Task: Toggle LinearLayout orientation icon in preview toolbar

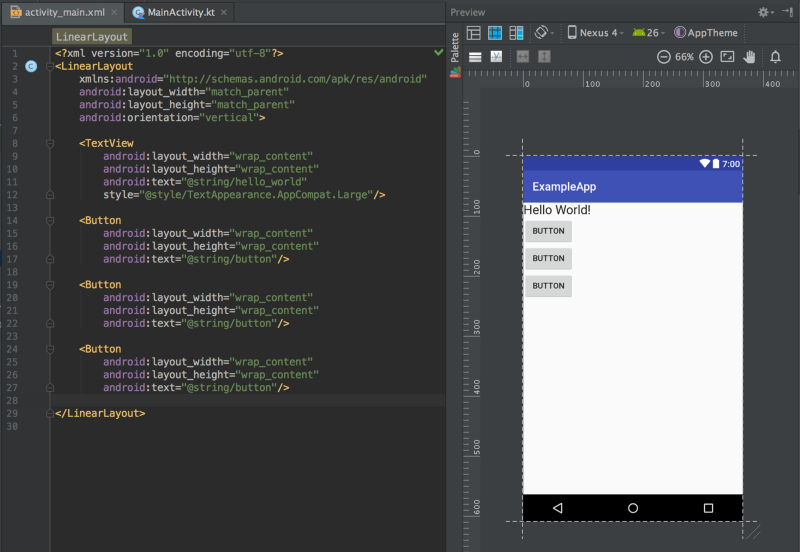Action: pyautogui.click(x=475, y=57)
